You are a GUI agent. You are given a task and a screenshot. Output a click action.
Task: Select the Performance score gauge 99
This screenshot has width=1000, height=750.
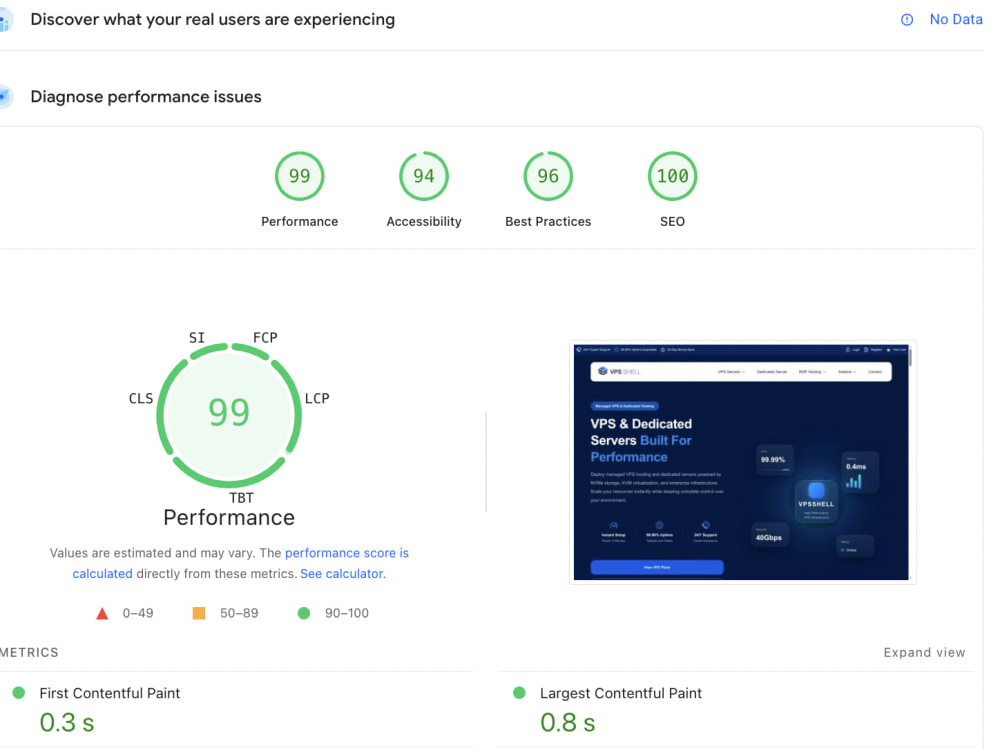click(299, 176)
